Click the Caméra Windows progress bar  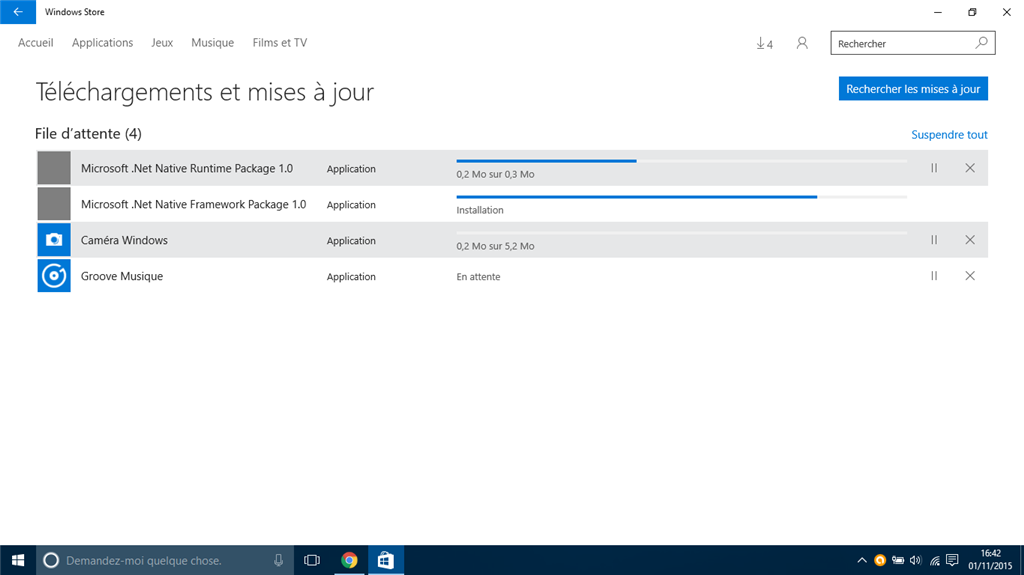click(681, 233)
